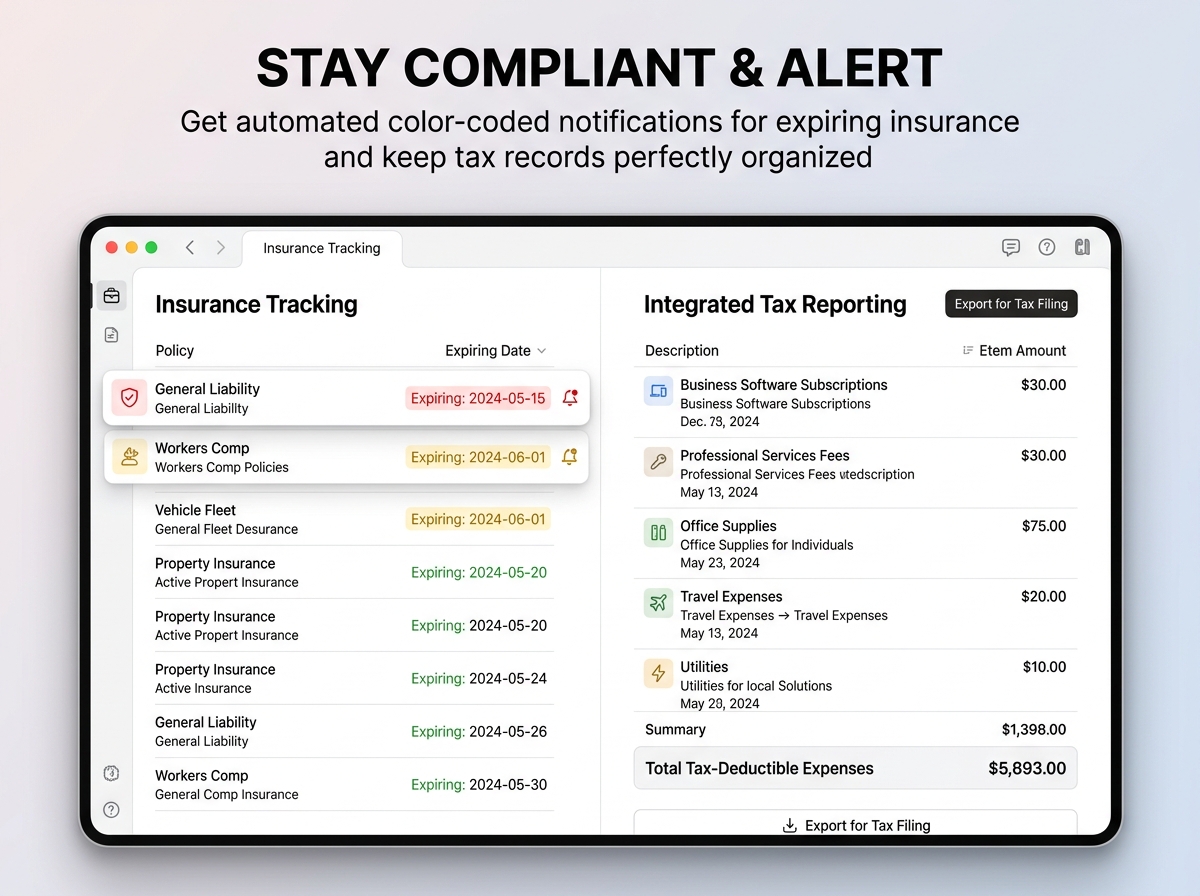This screenshot has width=1200, height=896.
Task: Click bottom Export for Tax Filing download button
Action: [856, 825]
